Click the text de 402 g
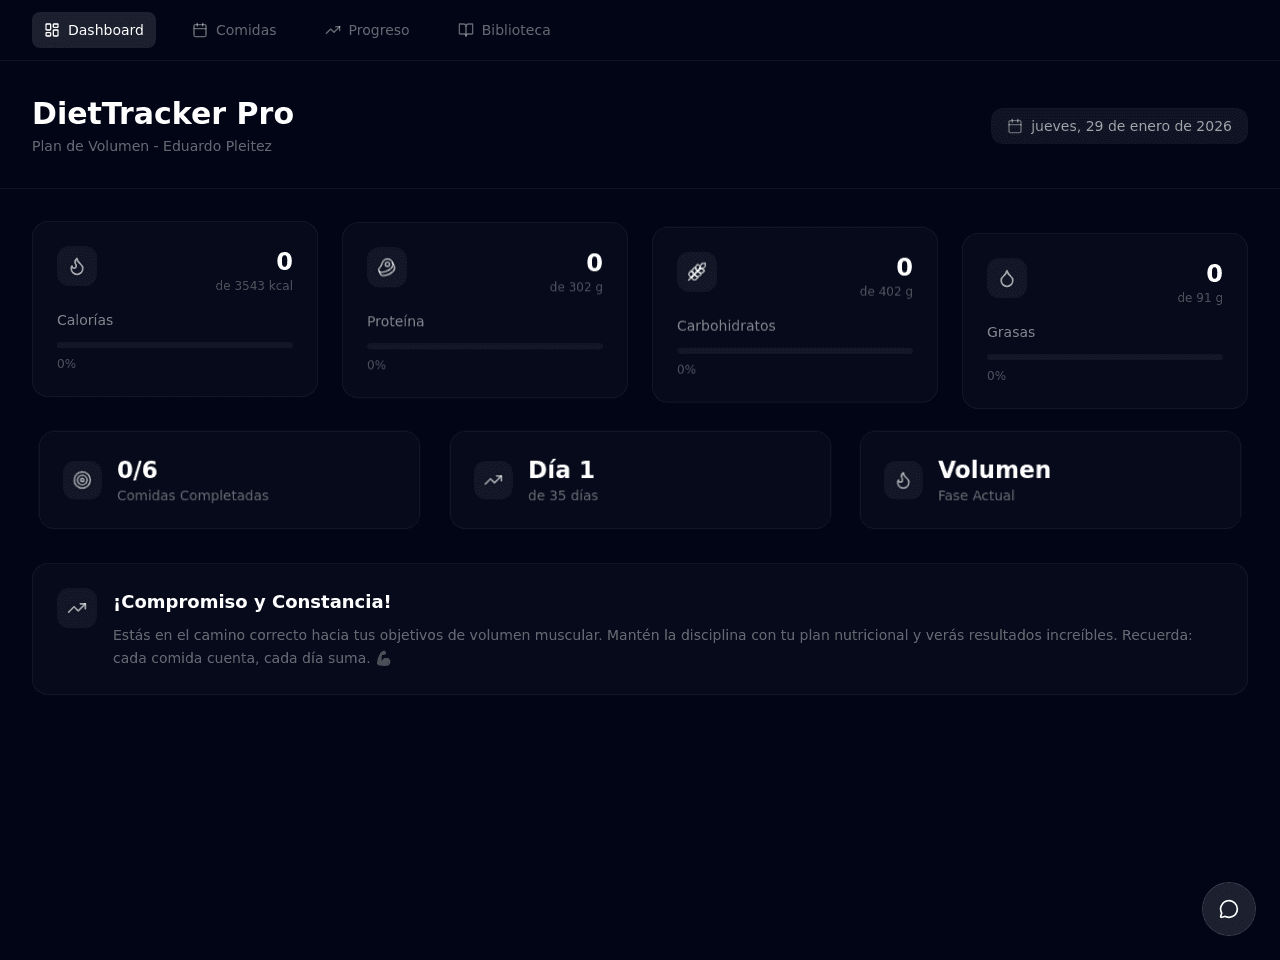 tap(886, 292)
